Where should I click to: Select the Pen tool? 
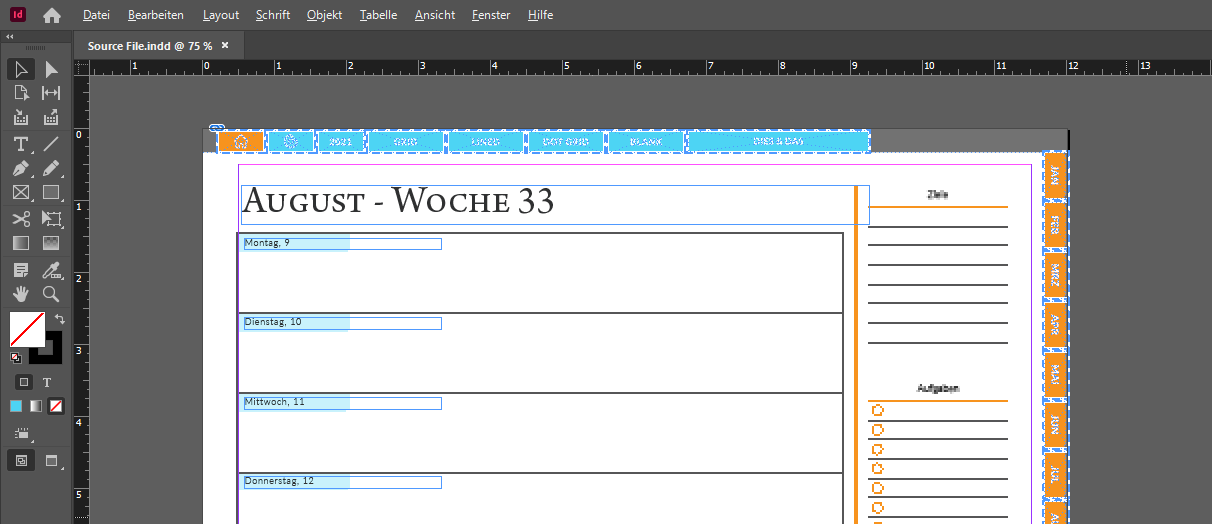[20, 168]
